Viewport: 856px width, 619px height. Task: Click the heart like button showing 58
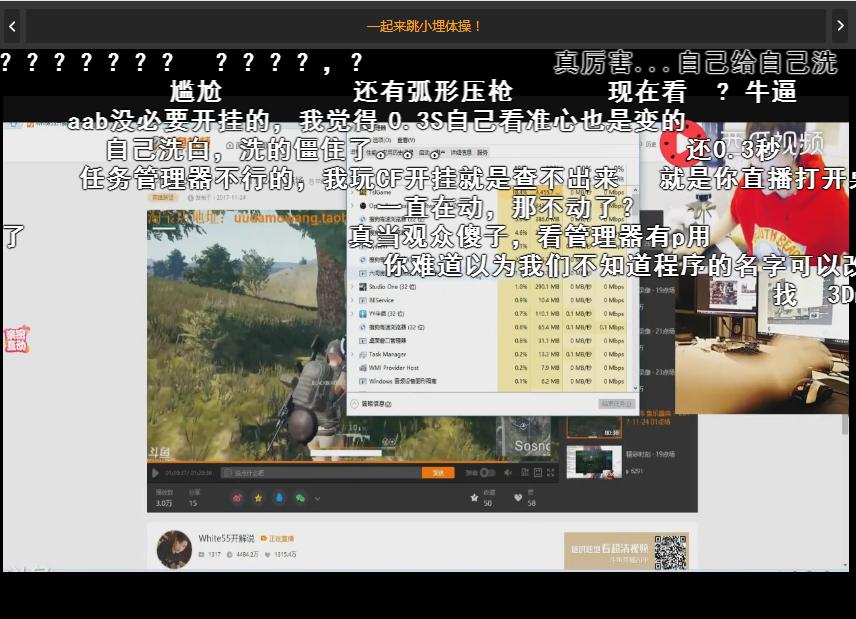[x=517, y=497]
